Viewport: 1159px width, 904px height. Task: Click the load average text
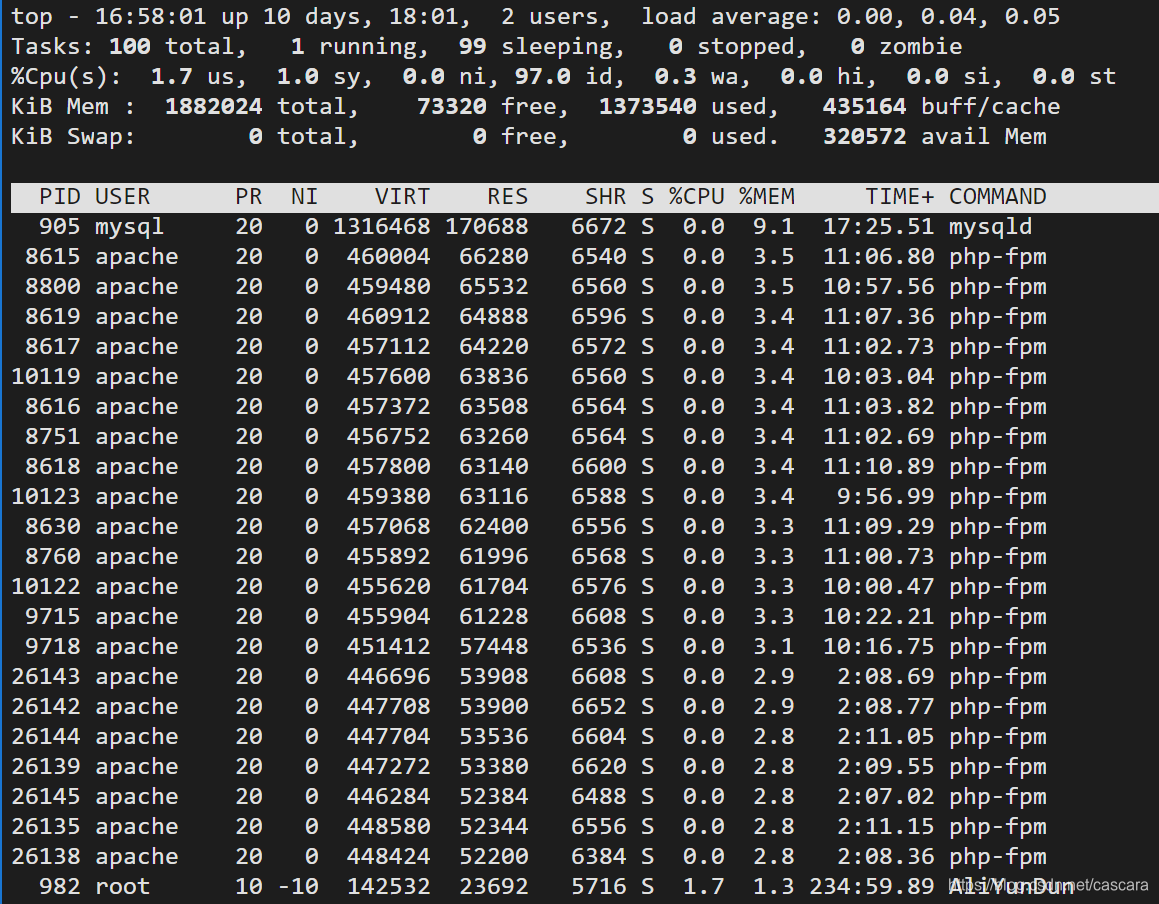point(851,16)
